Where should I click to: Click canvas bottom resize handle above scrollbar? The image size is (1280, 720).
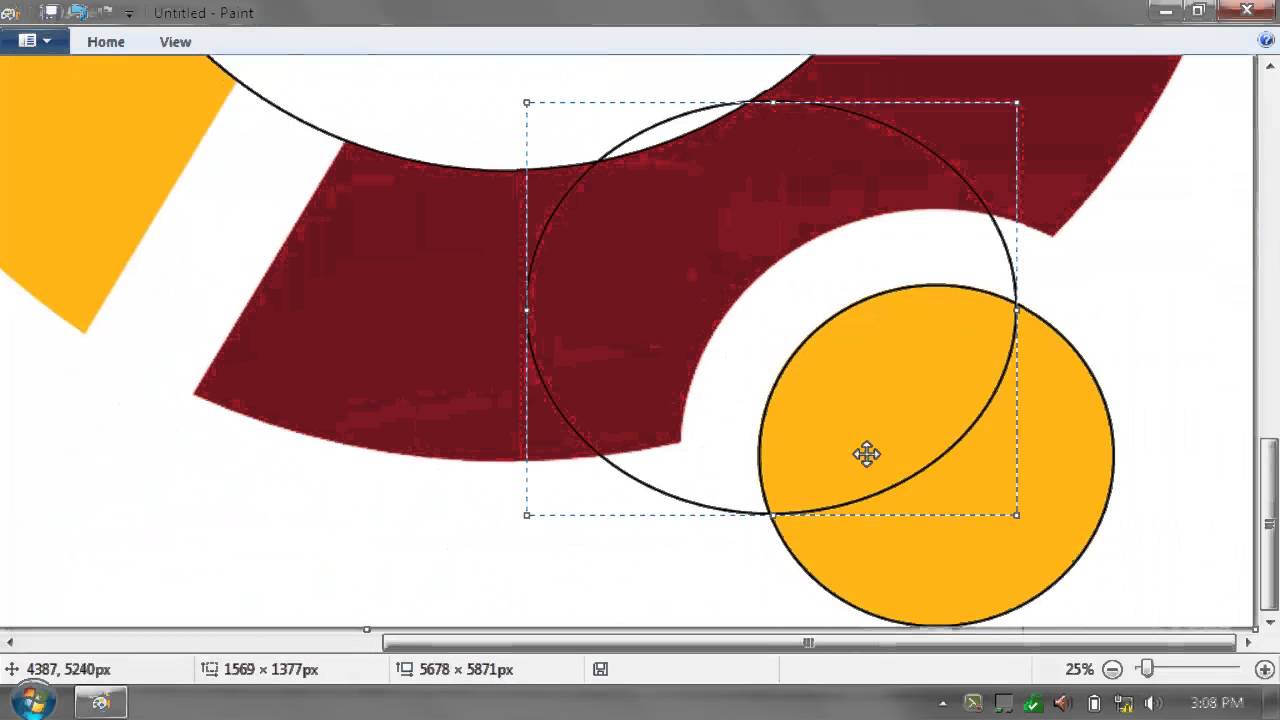367,629
